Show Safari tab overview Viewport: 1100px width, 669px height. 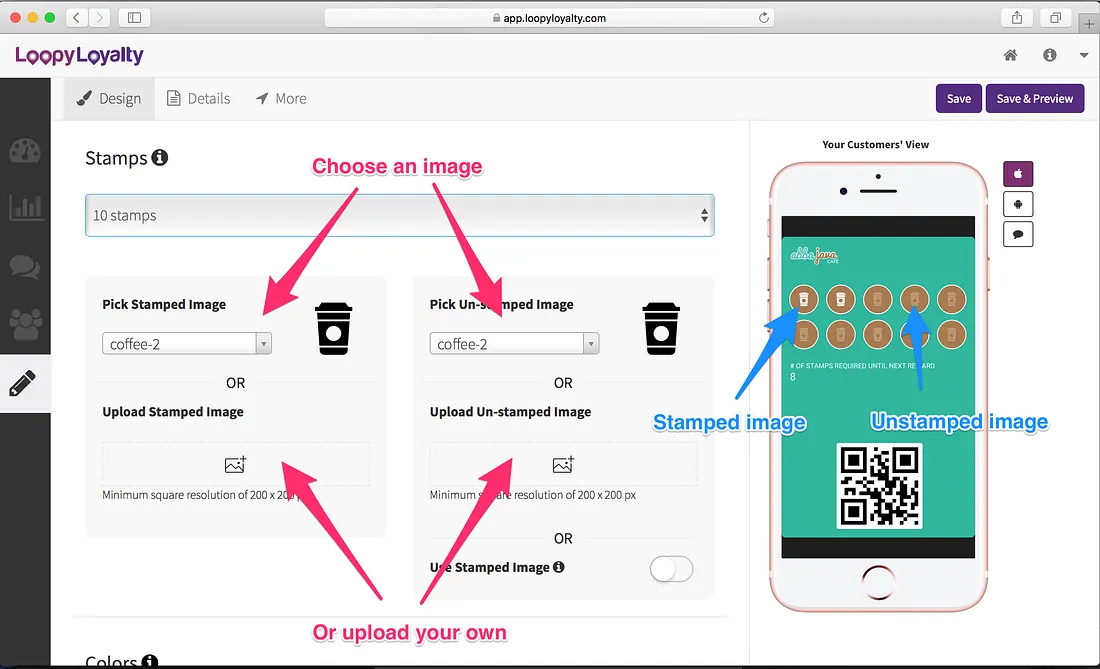pyautogui.click(x=1055, y=18)
